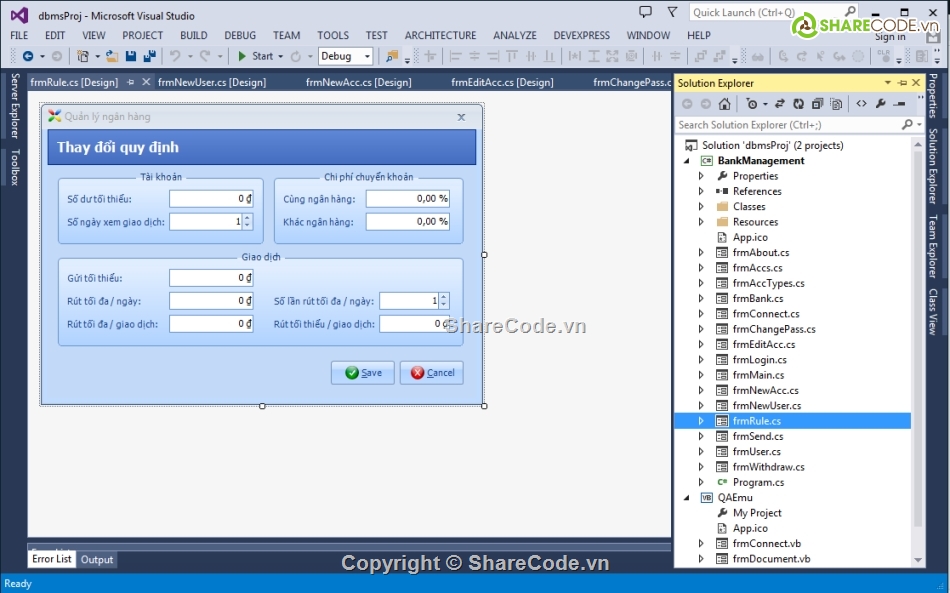Click the pin icon on frmRule.cs tab
The height and width of the screenshot is (593, 950).
pos(130,82)
